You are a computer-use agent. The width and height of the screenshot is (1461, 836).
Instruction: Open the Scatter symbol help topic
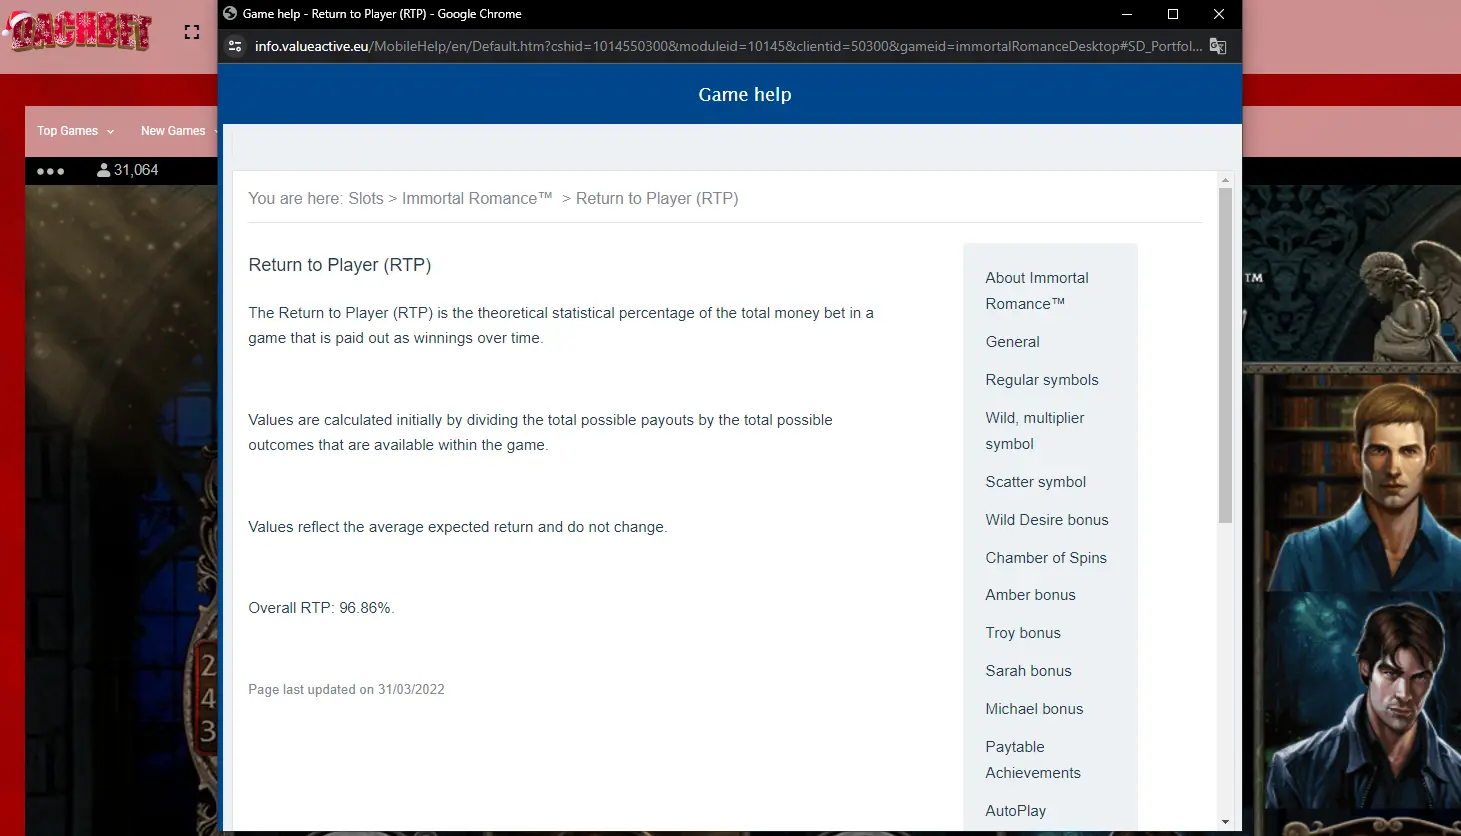click(x=1036, y=482)
